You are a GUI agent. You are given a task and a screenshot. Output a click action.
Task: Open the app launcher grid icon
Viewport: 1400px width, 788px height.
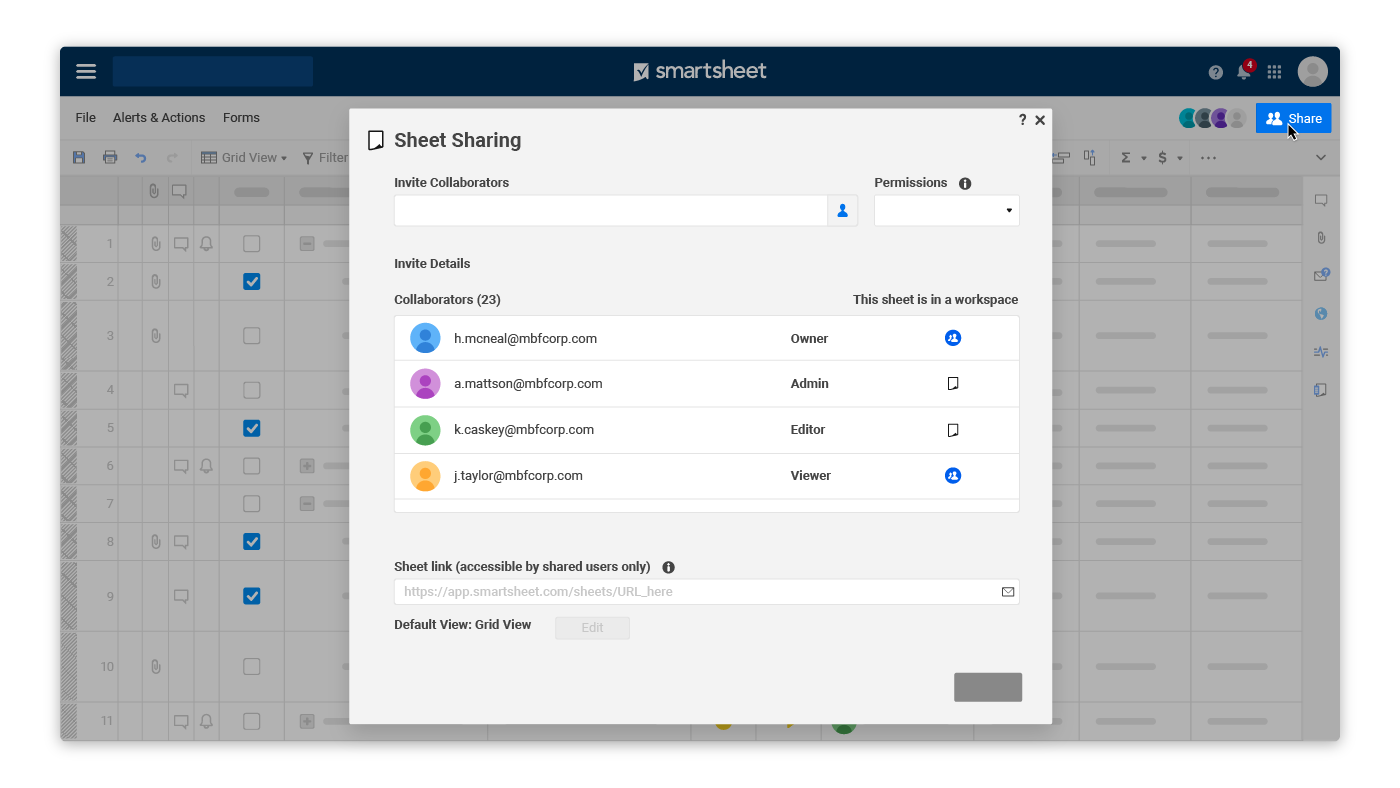tap(1274, 72)
